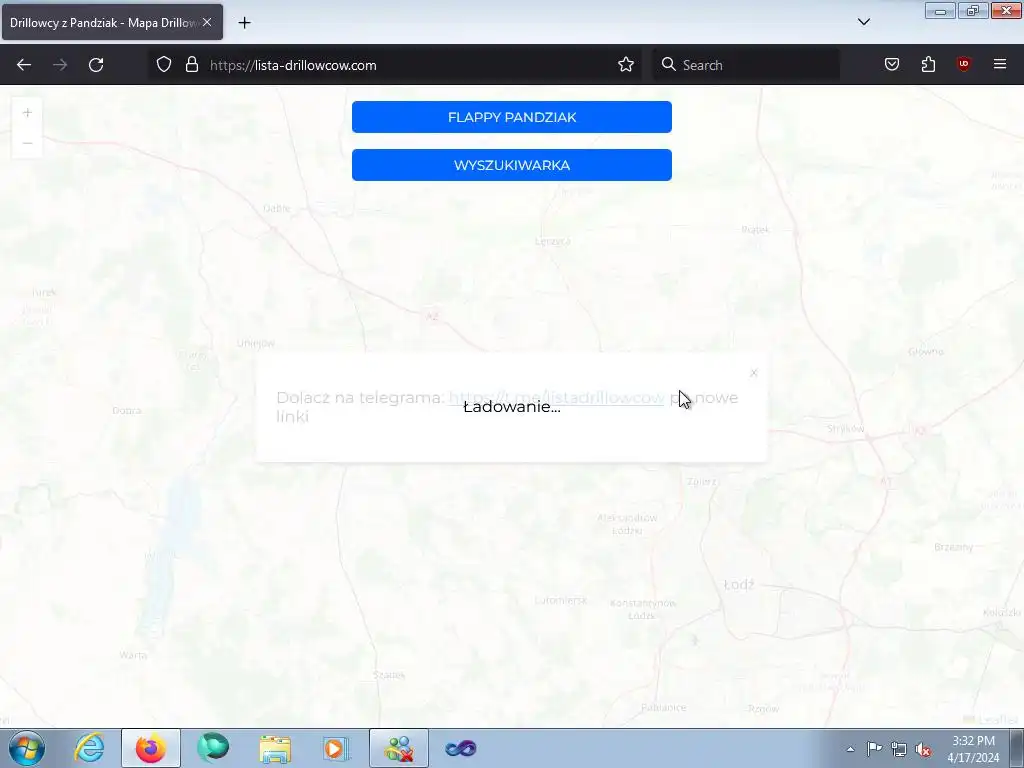Launch the media player taskbar icon
Viewport: 1024px width, 768px height.
[x=337, y=748]
